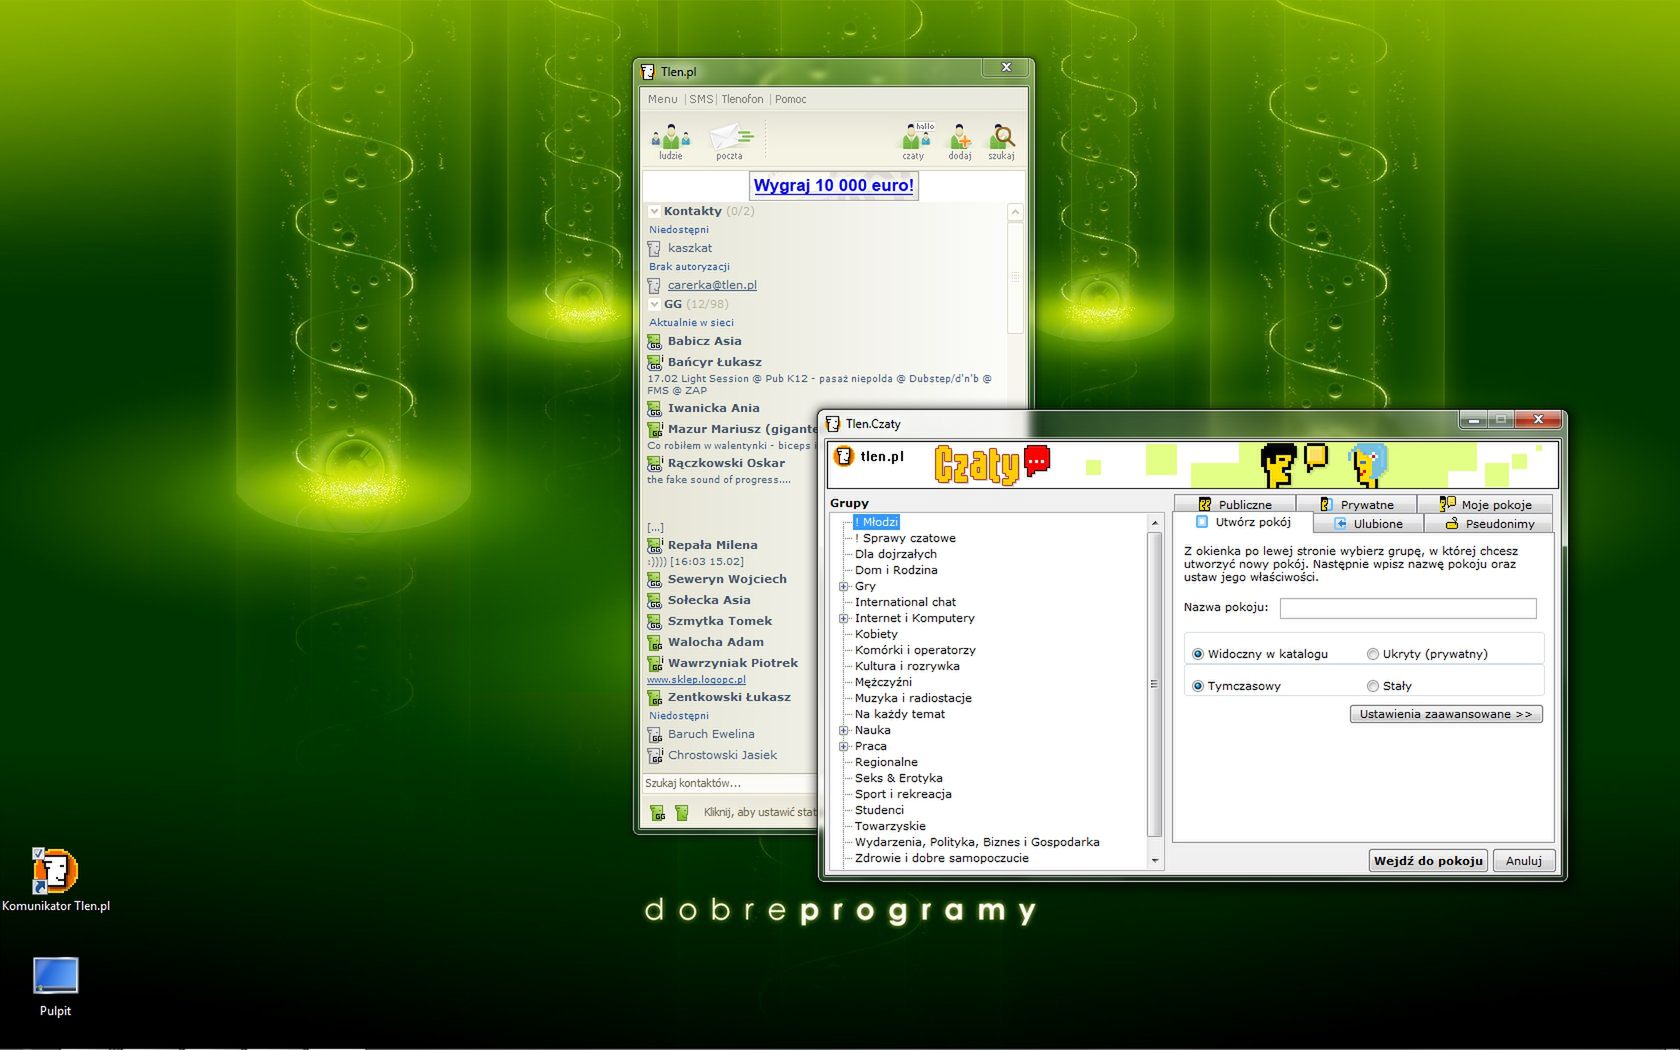
Task: Select Widoczny w katalogu radio button
Action: pyautogui.click(x=1198, y=654)
